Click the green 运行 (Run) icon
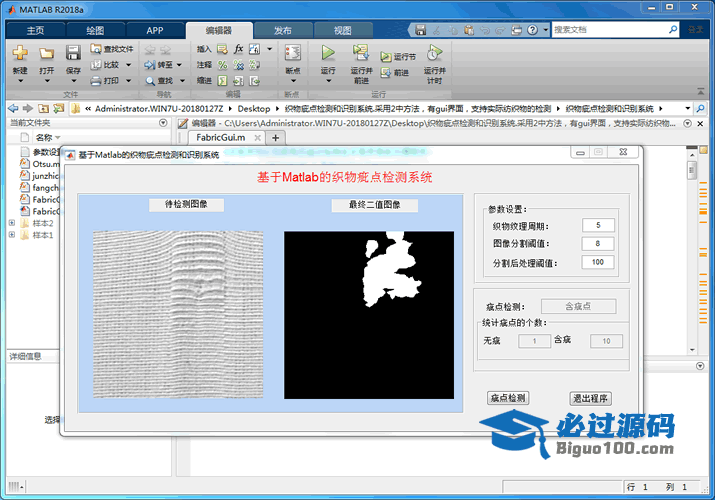715x500 pixels. pos(328,54)
